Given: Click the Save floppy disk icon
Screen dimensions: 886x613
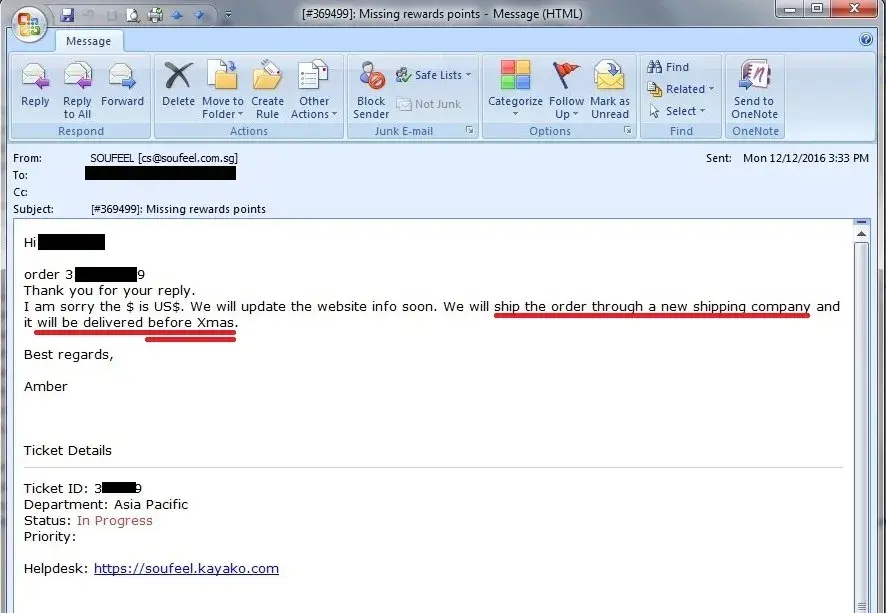Looking at the screenshot, I should coord(68,15).
